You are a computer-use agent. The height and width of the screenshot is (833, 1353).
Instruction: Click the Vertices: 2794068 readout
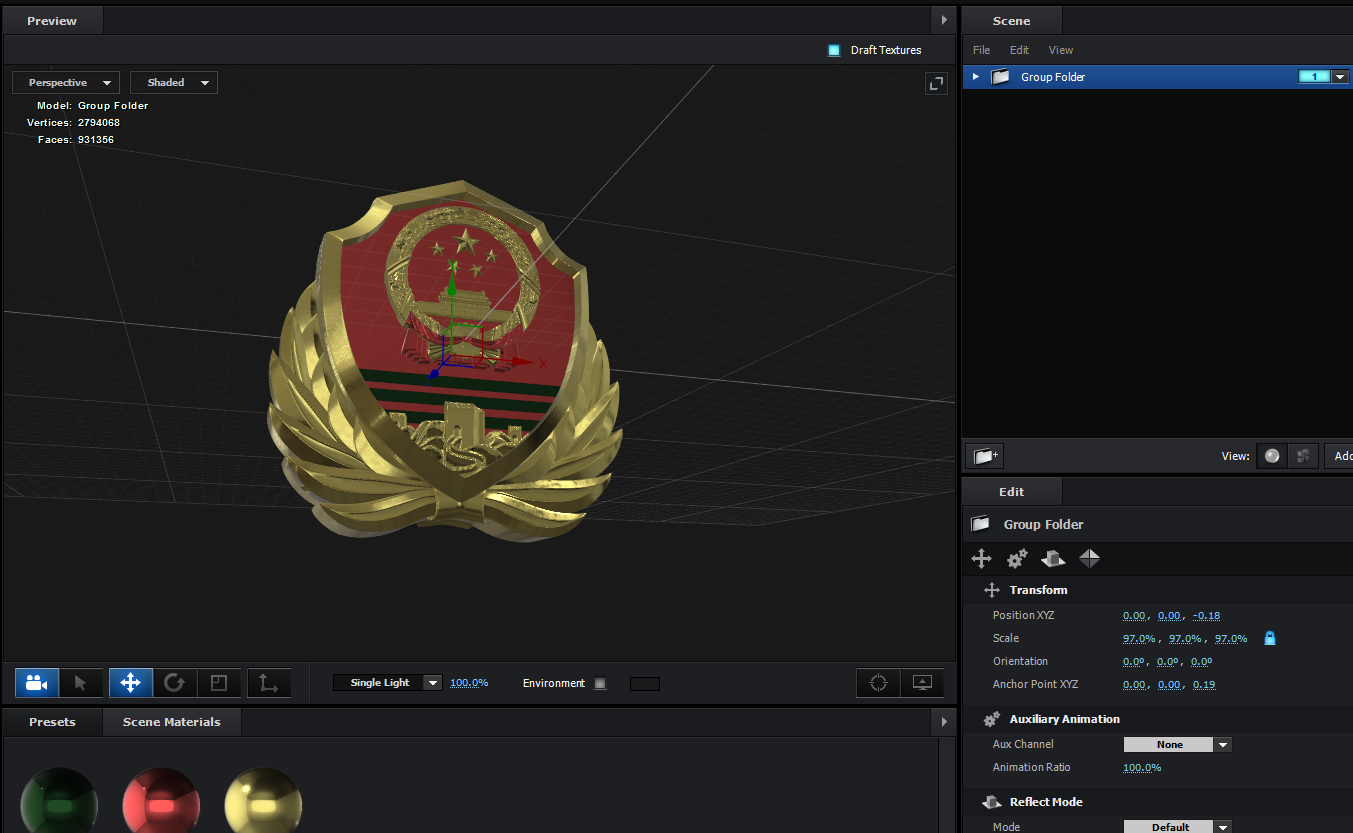(x=73, y=123)
